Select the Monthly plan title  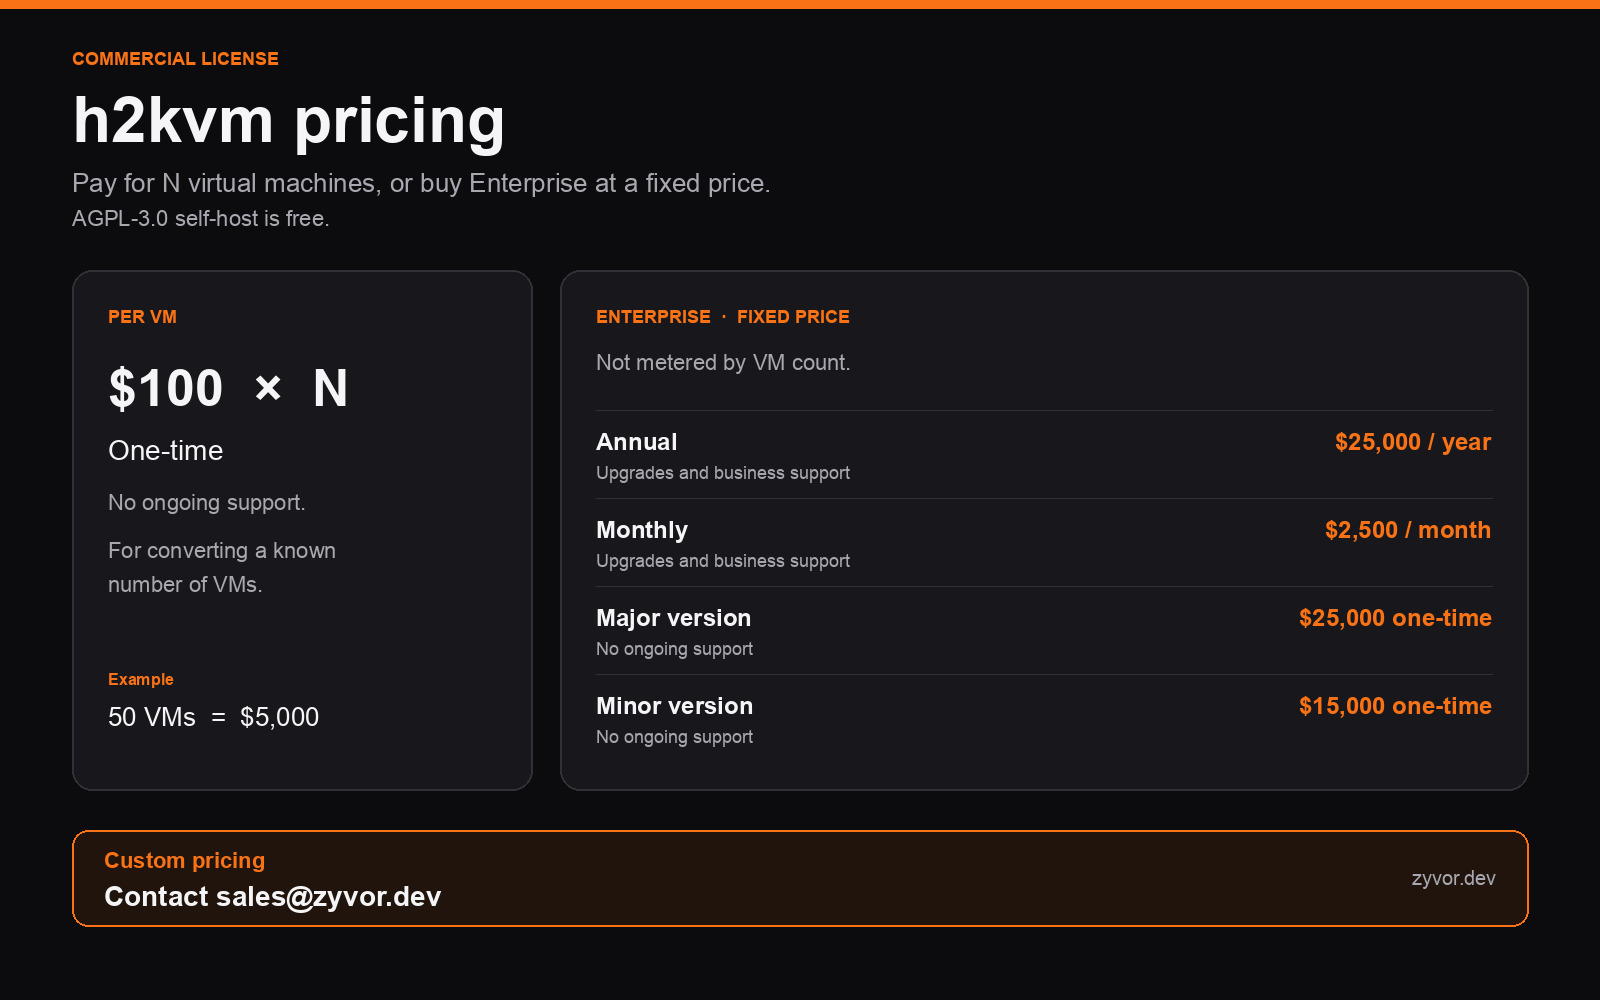click(x=642, y=530)
